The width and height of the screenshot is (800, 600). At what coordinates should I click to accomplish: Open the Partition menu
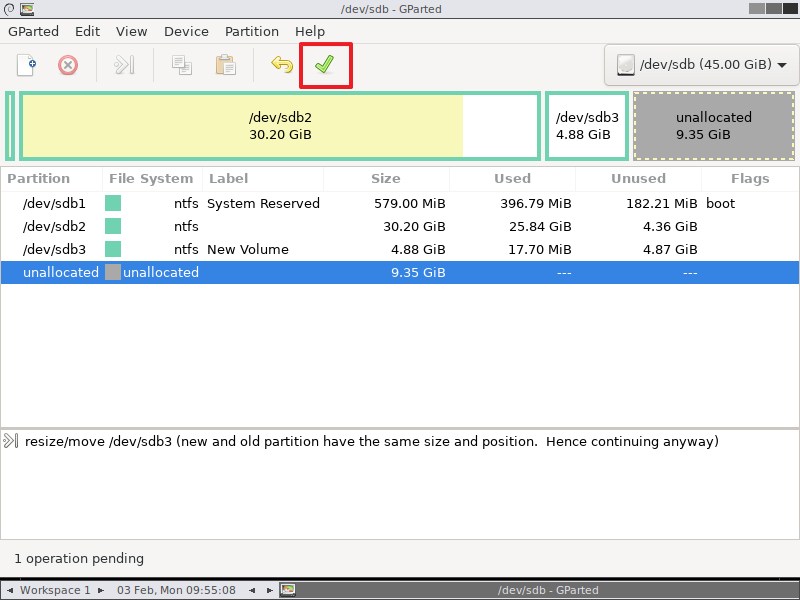click(x=251, y=31)
